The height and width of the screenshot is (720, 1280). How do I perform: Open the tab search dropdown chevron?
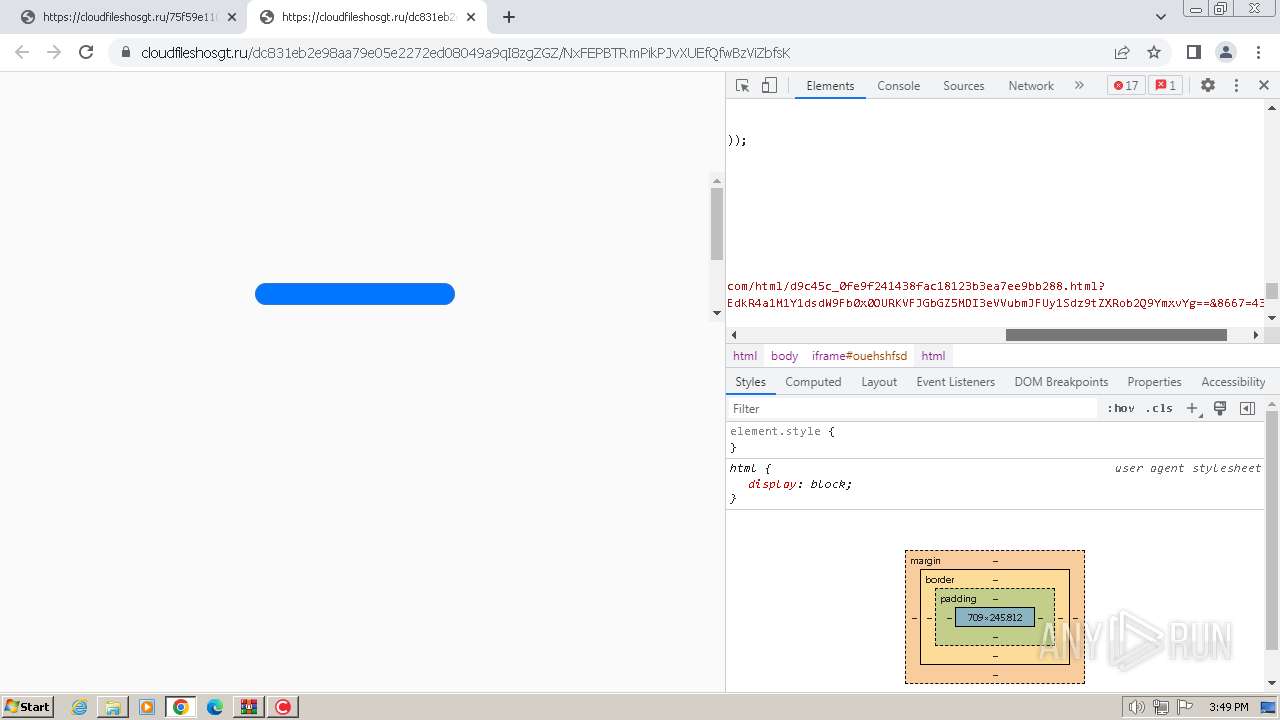[x=1161, y=17]
